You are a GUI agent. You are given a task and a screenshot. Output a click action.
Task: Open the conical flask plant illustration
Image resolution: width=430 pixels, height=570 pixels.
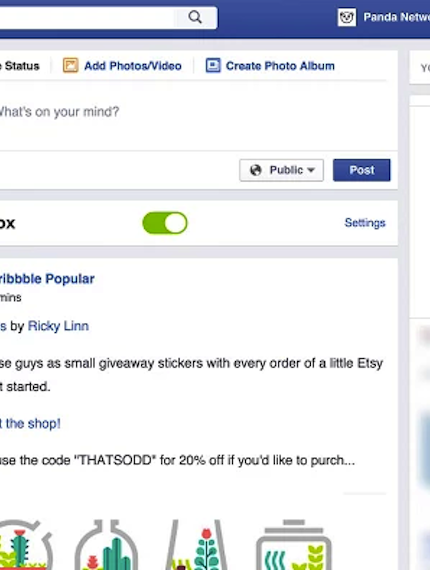click(x=196, y=545)
